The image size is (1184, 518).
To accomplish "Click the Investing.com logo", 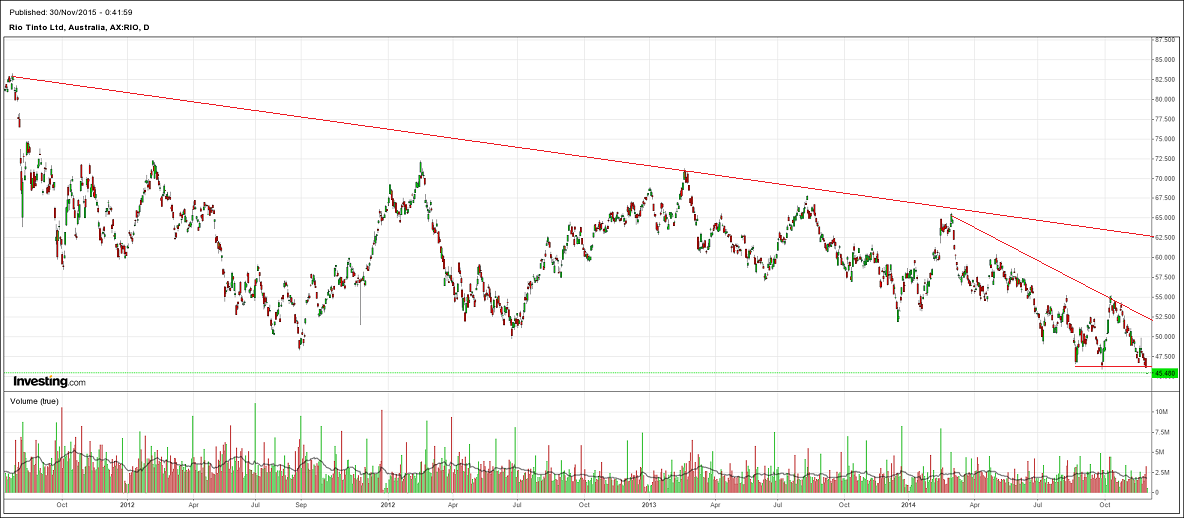I will coord(49,382).
